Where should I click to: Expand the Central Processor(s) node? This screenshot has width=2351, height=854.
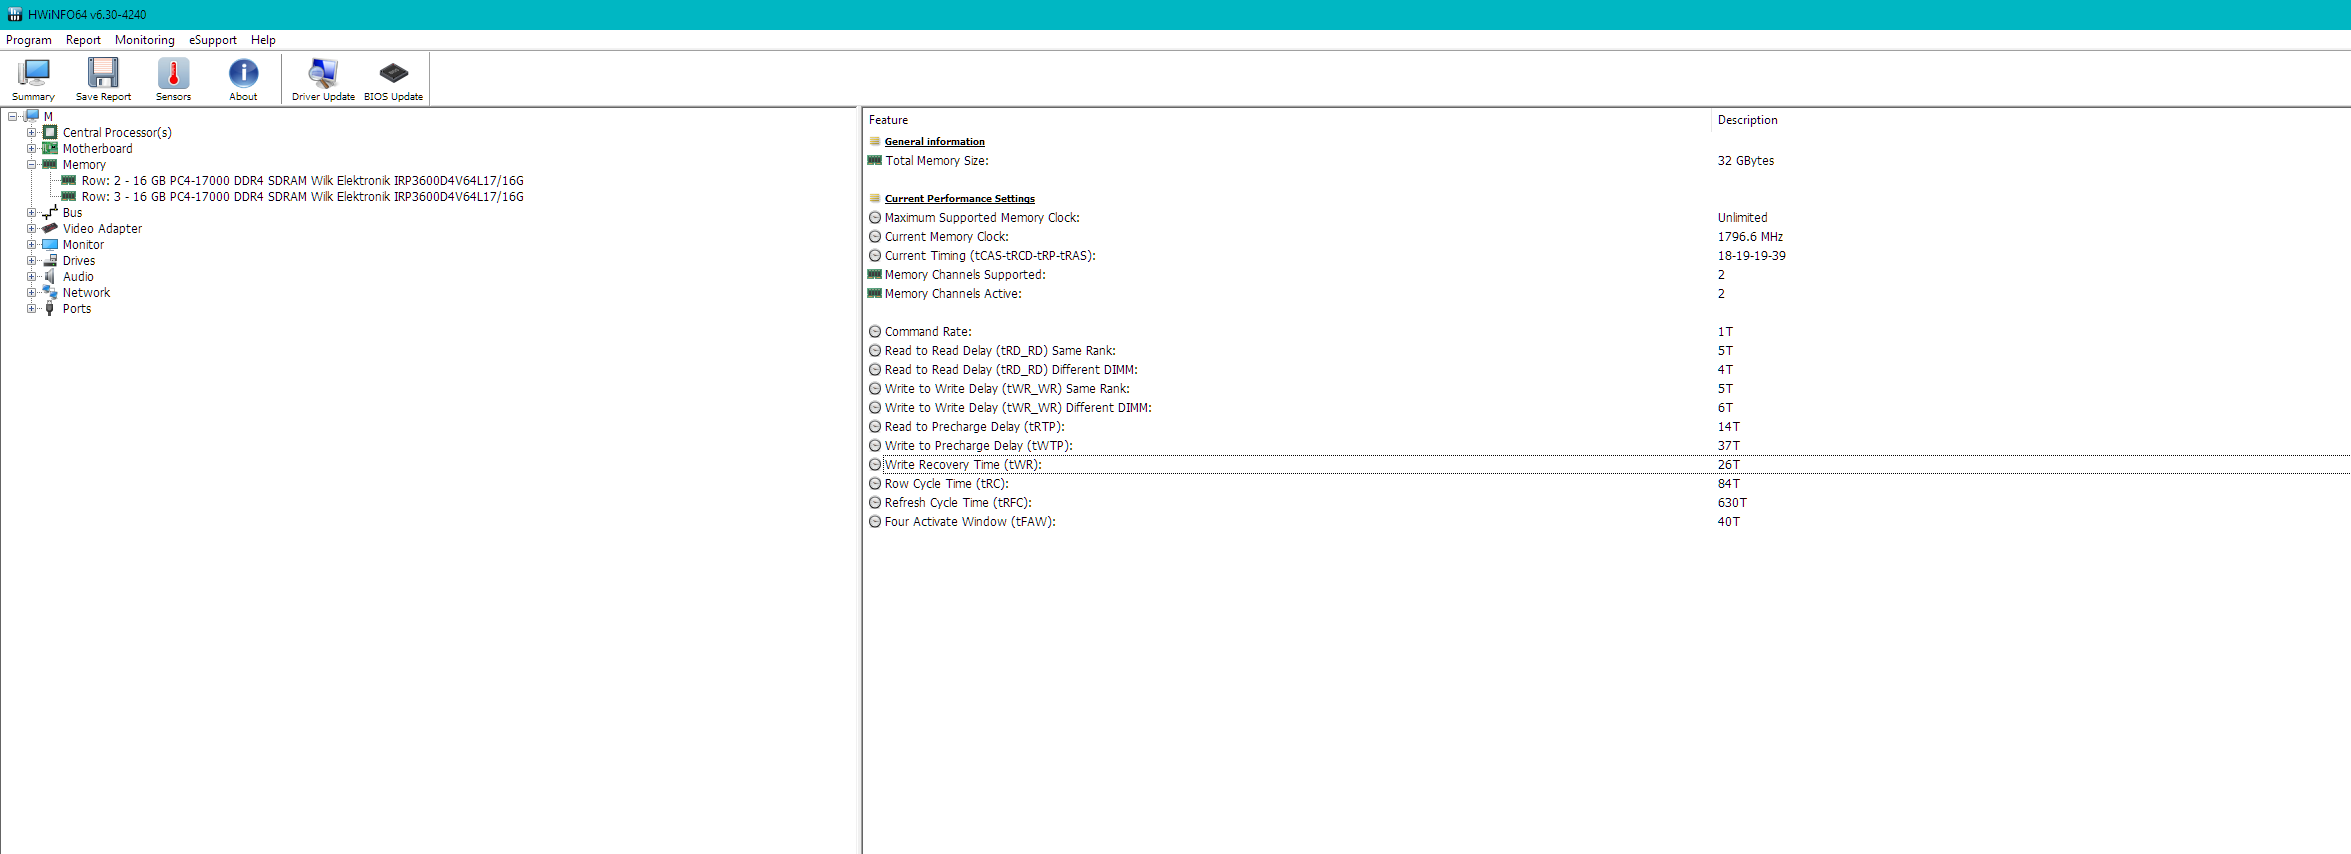(32, 132)
